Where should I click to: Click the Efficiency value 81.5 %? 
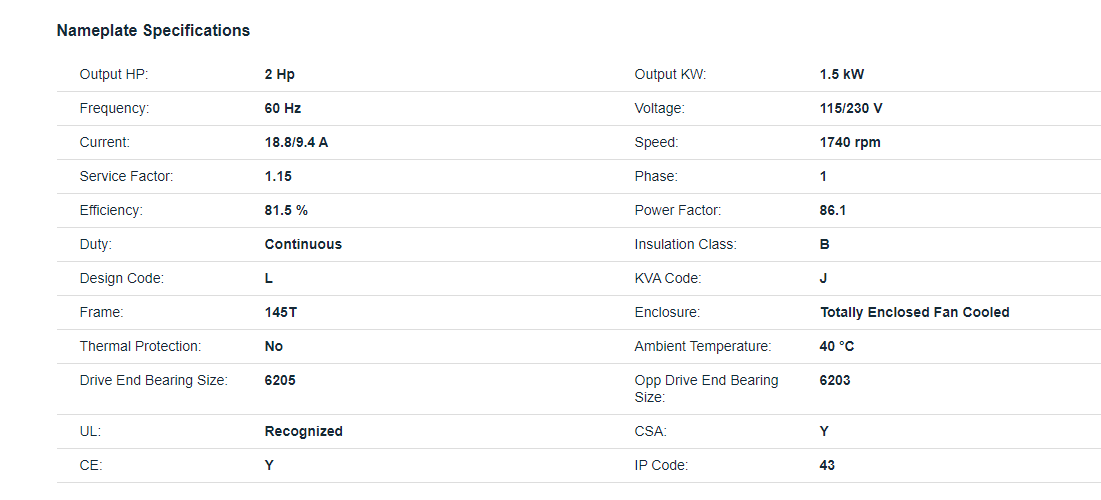click(x=286, y=210)
